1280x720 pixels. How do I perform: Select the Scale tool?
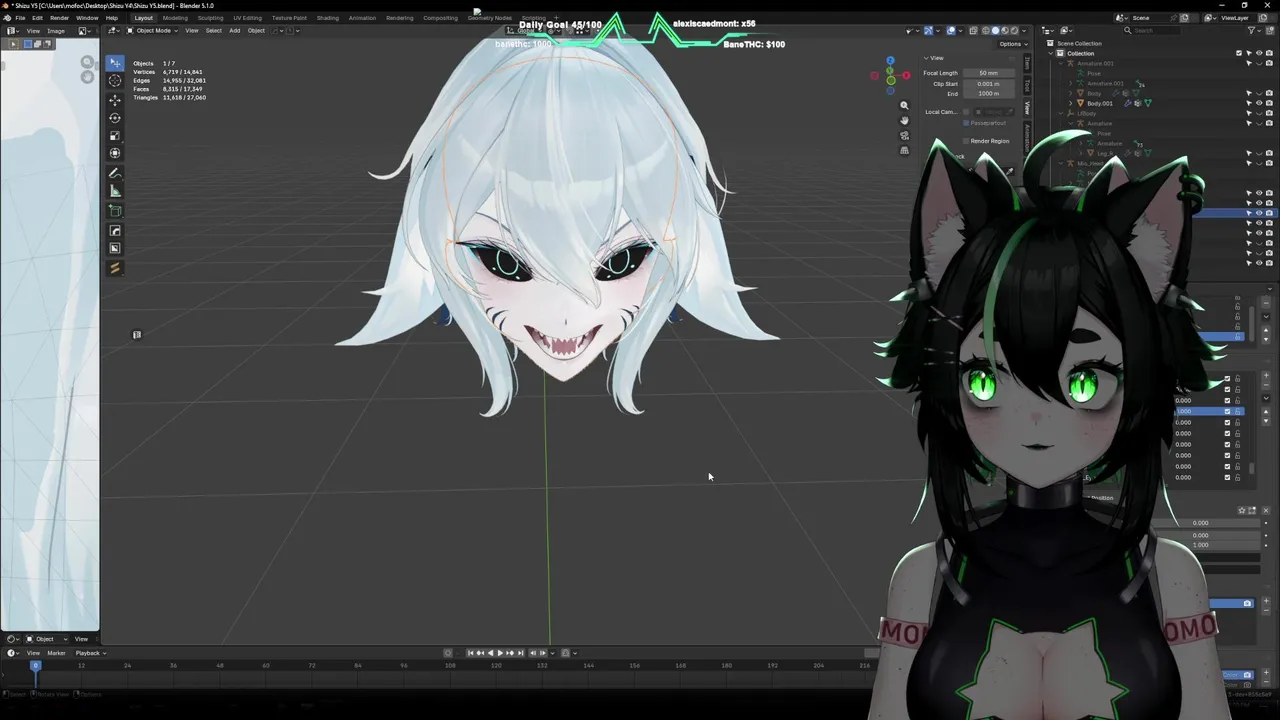point(115,135)
